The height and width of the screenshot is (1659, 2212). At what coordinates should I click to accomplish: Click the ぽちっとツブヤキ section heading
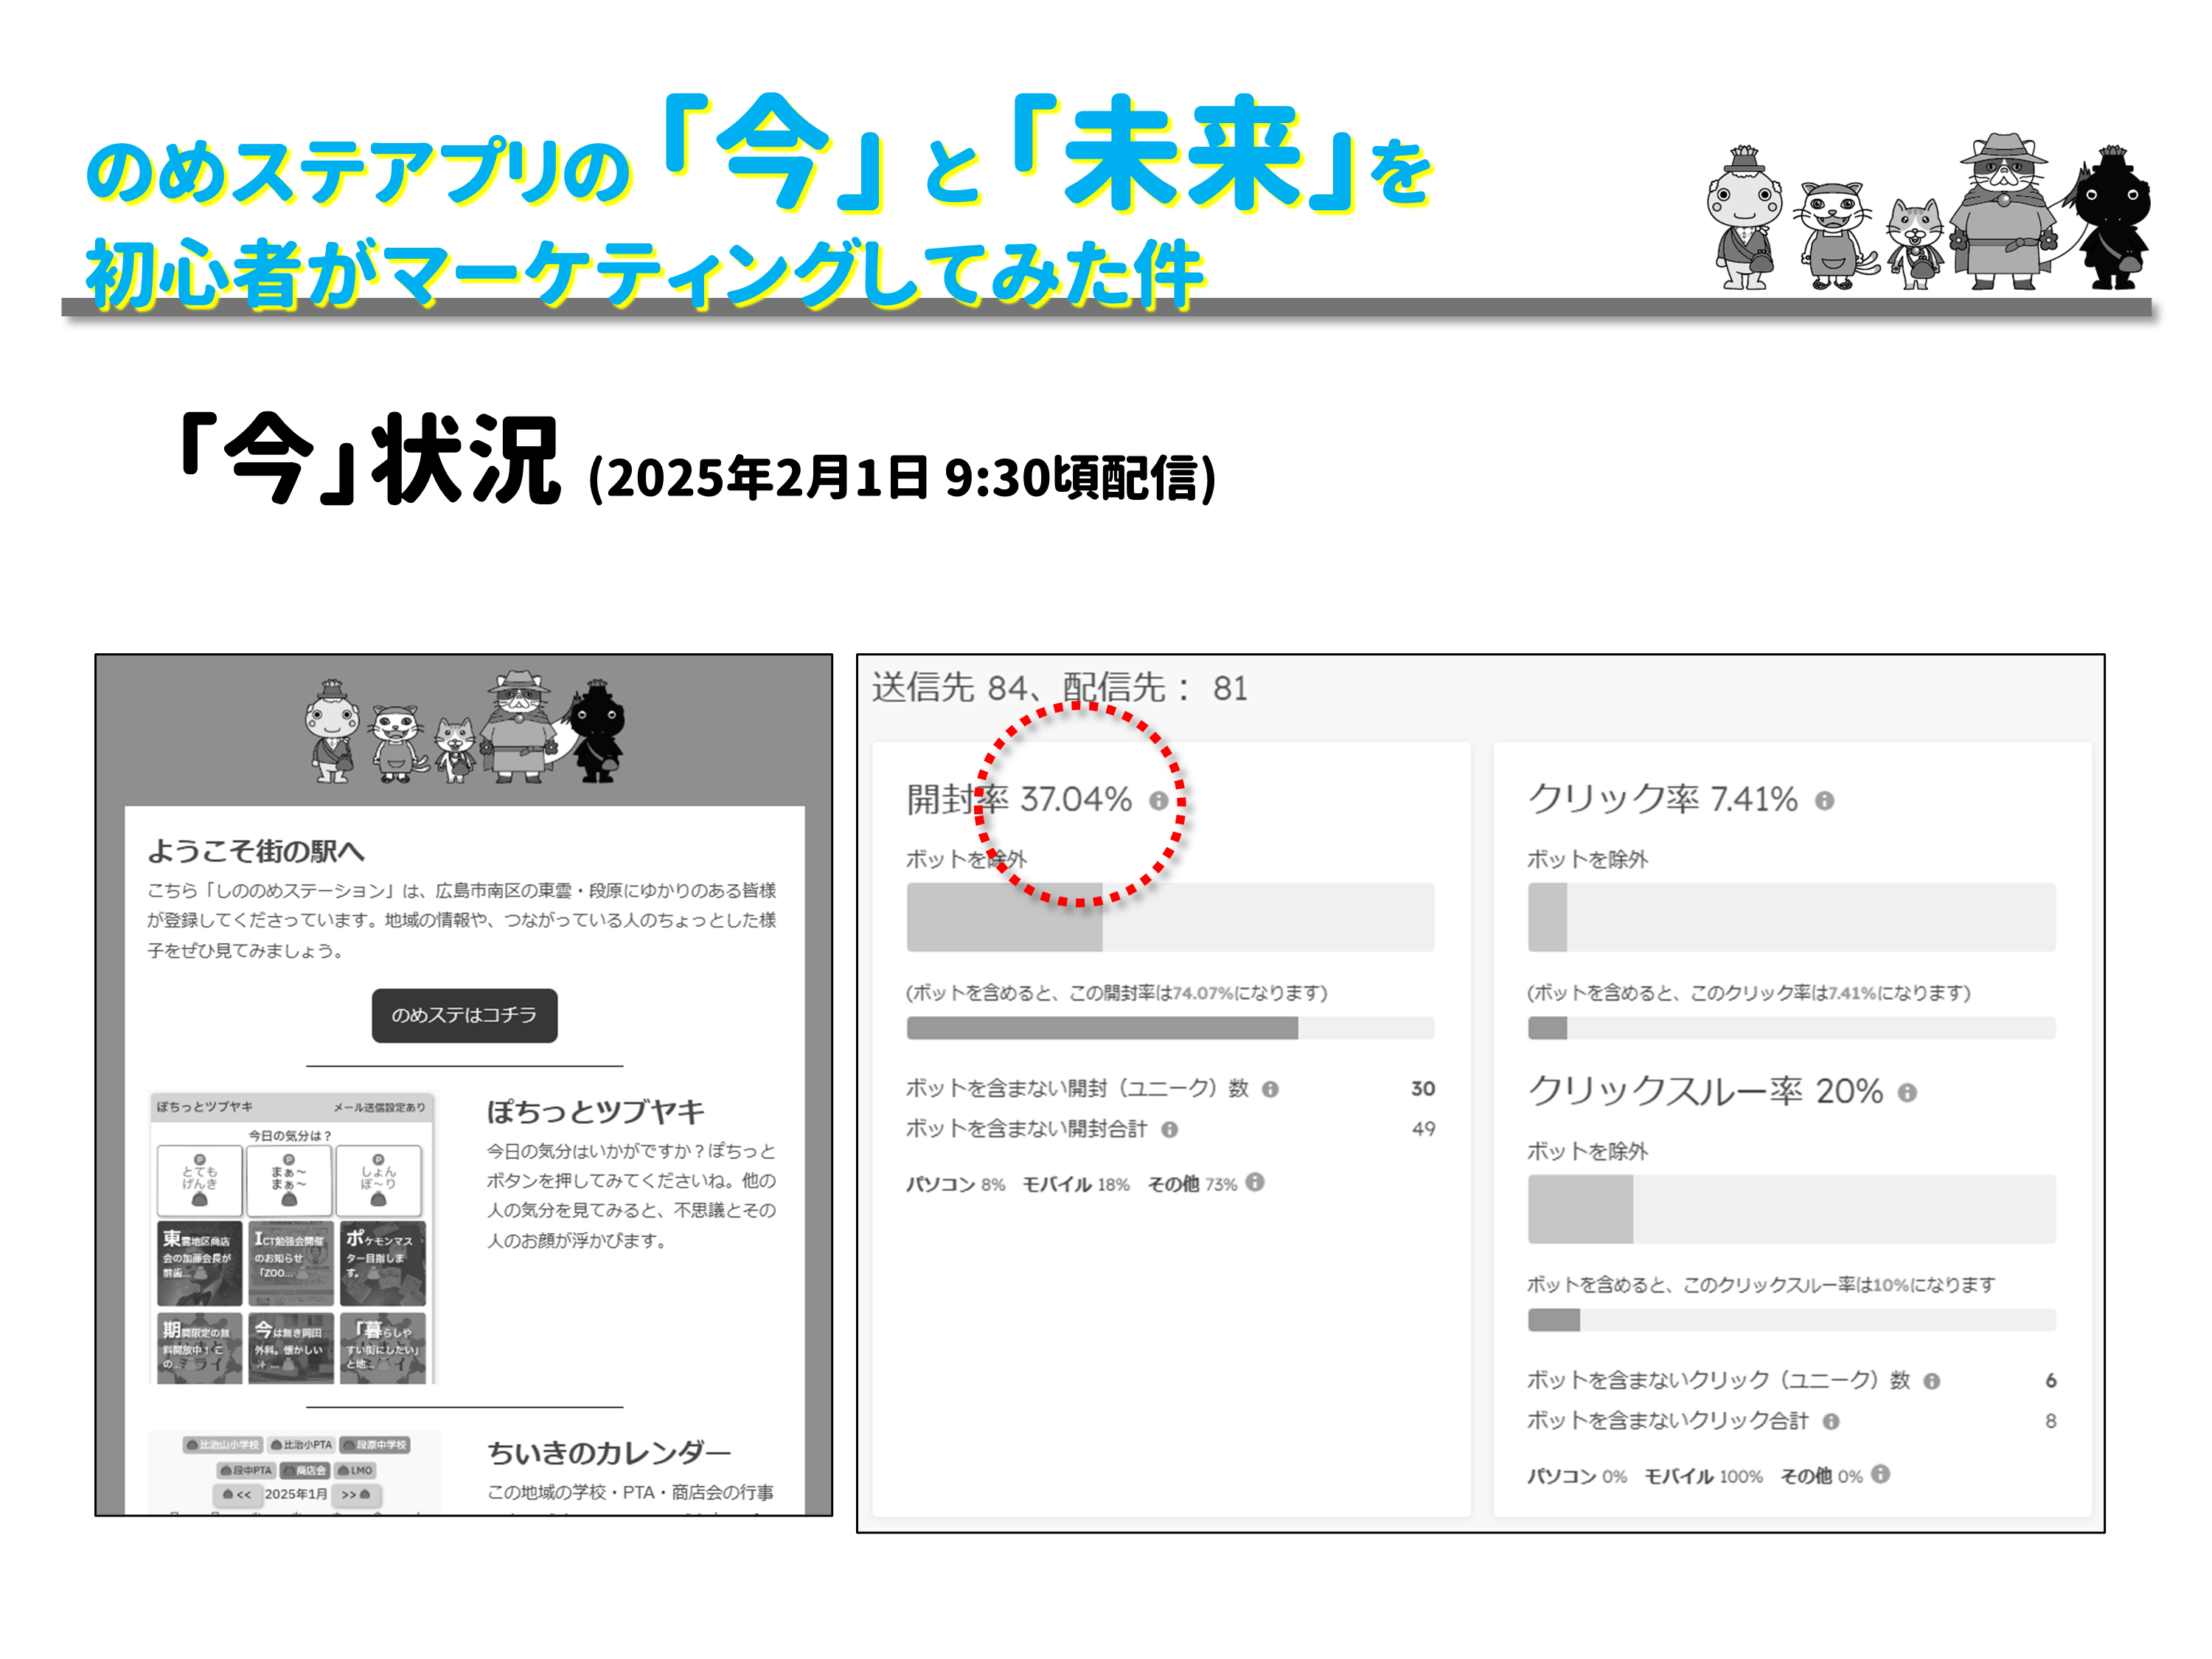coord(596,1112)
